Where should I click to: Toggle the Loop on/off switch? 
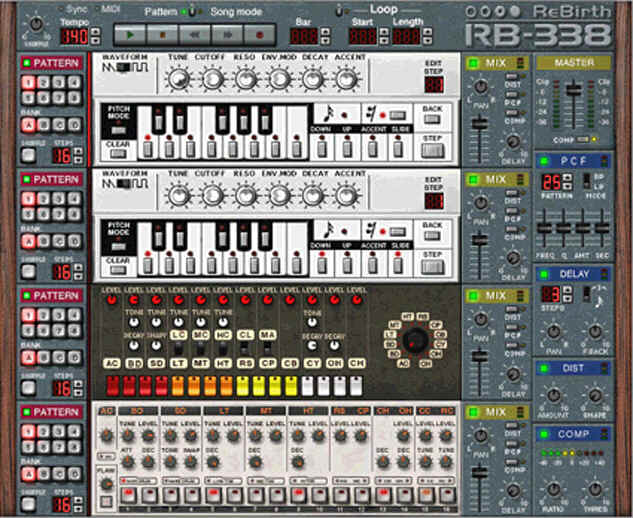coord(340,11)
